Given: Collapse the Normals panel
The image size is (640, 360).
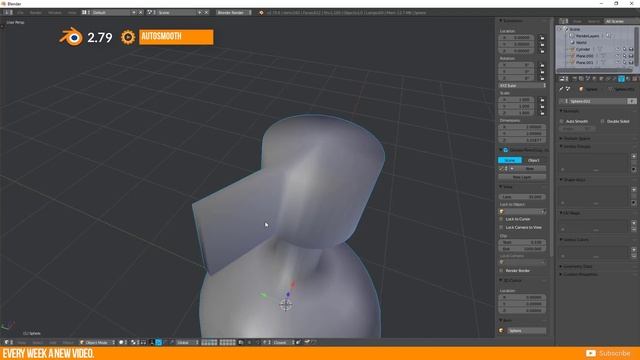Looking at the screenshot, I should point(571,111).
